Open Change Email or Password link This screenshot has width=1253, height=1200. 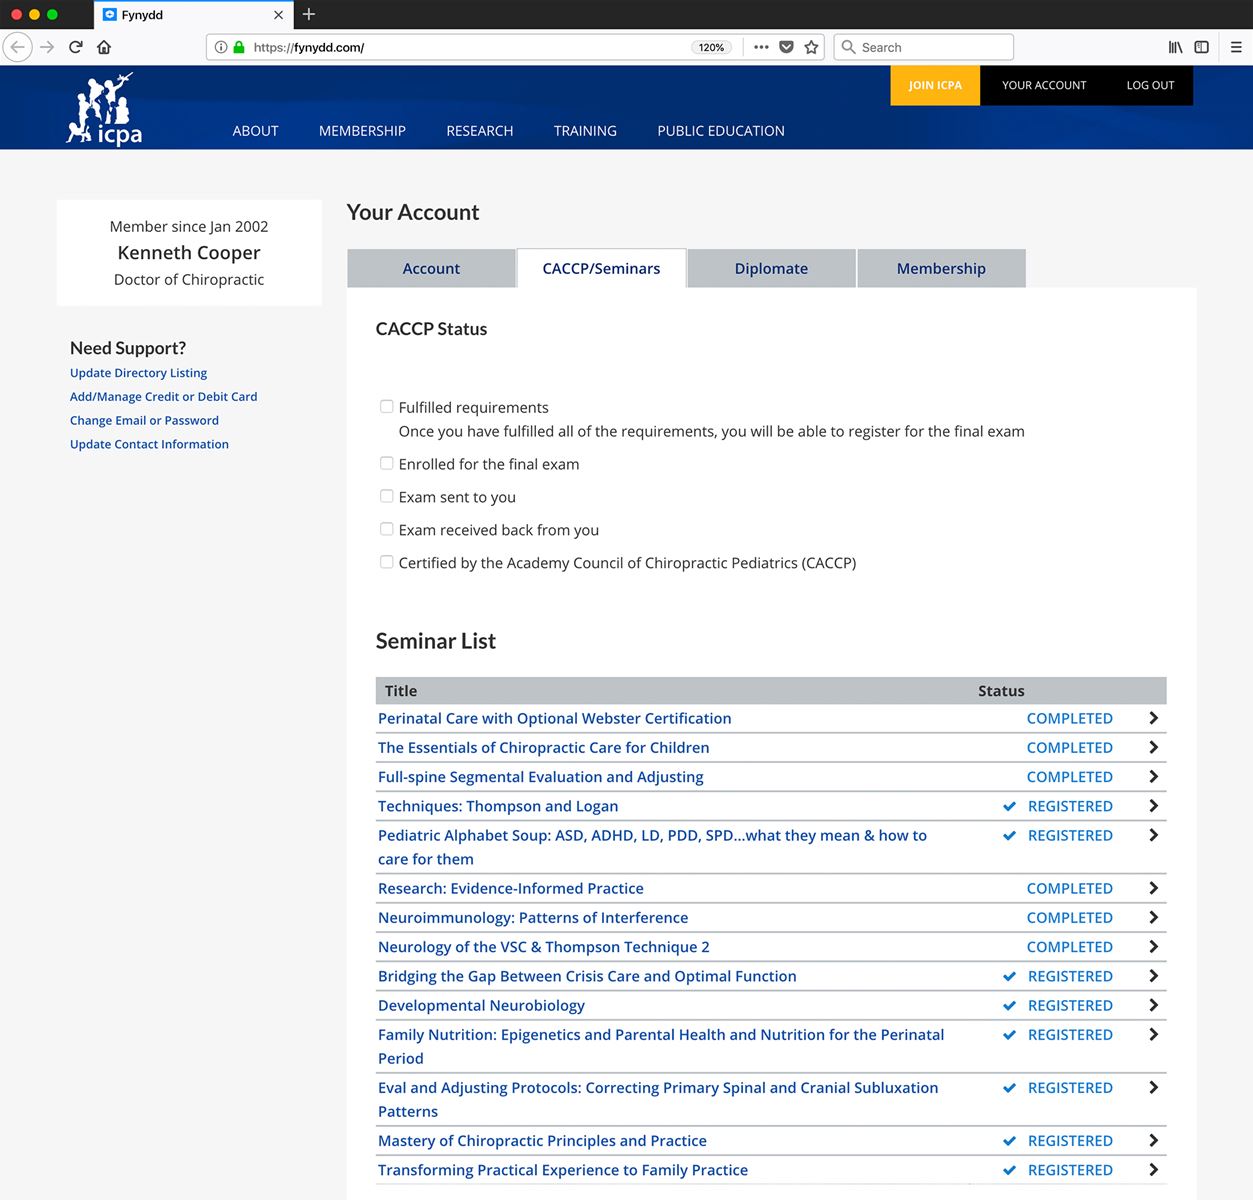coord(144,421)
